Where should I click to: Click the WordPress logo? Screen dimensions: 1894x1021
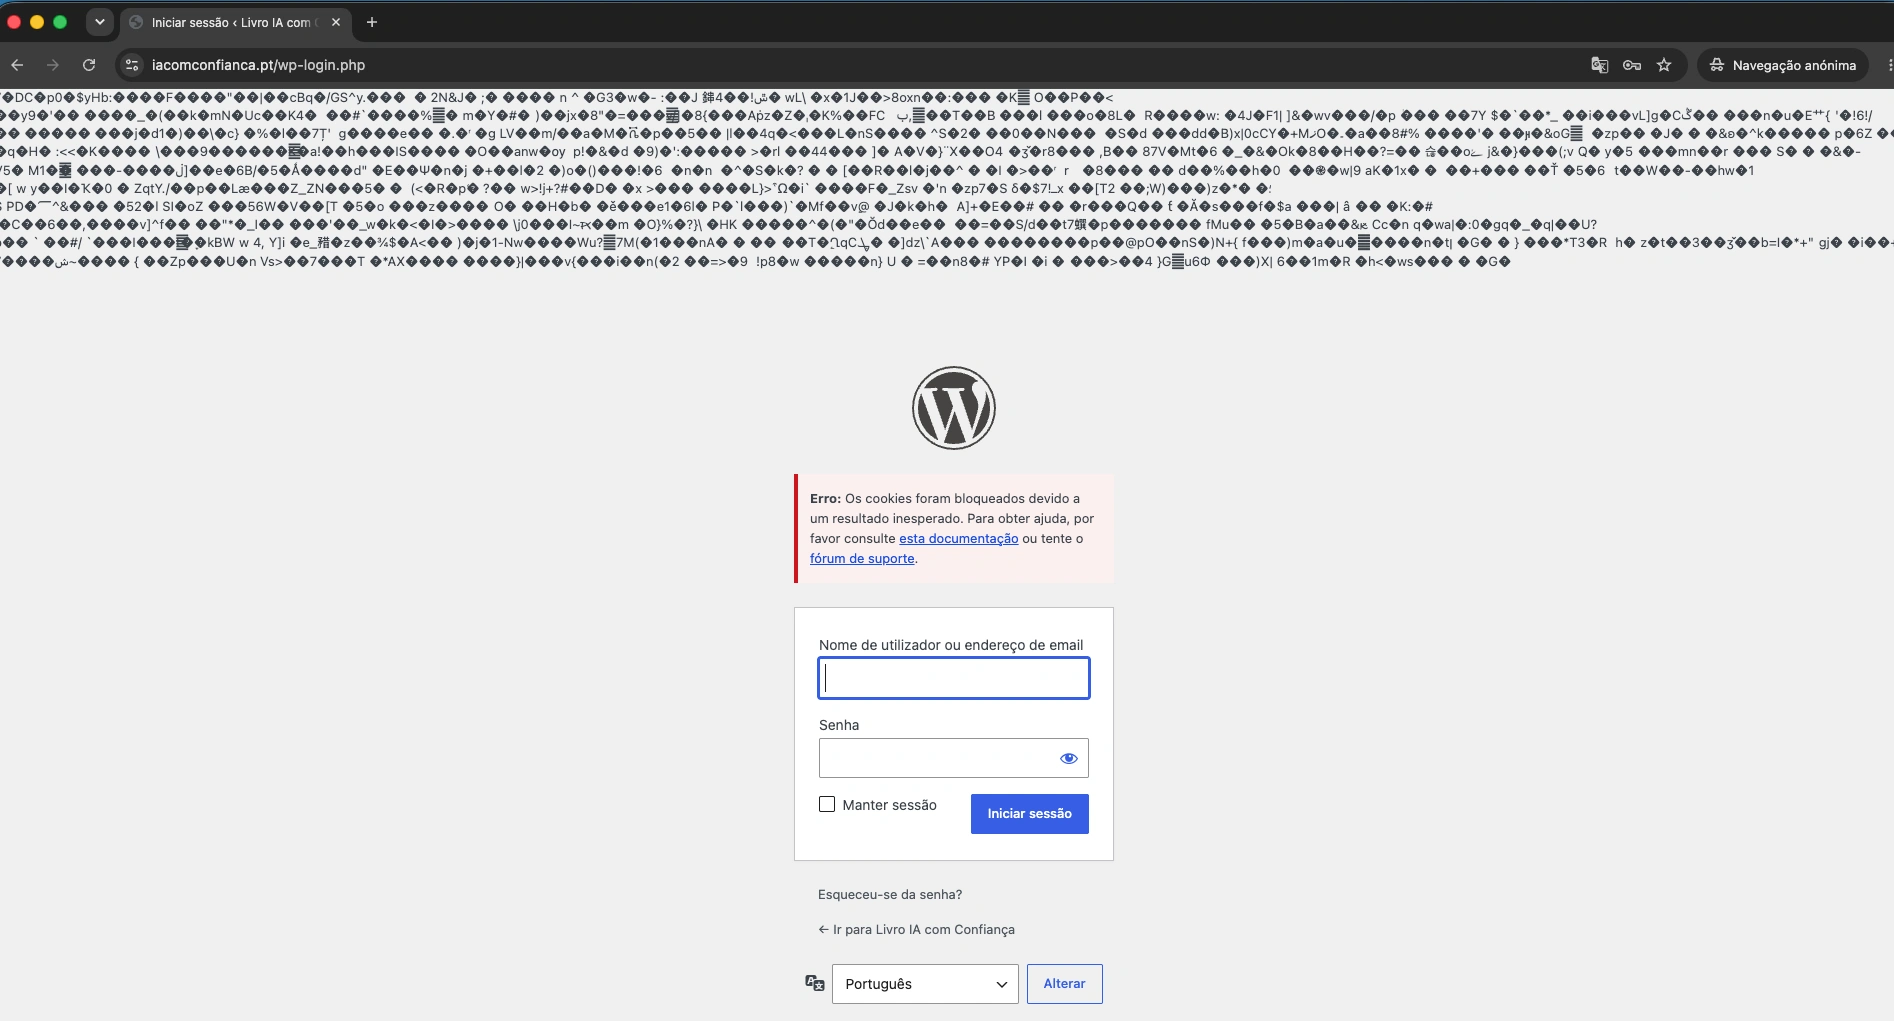click(x=953, y=408)
